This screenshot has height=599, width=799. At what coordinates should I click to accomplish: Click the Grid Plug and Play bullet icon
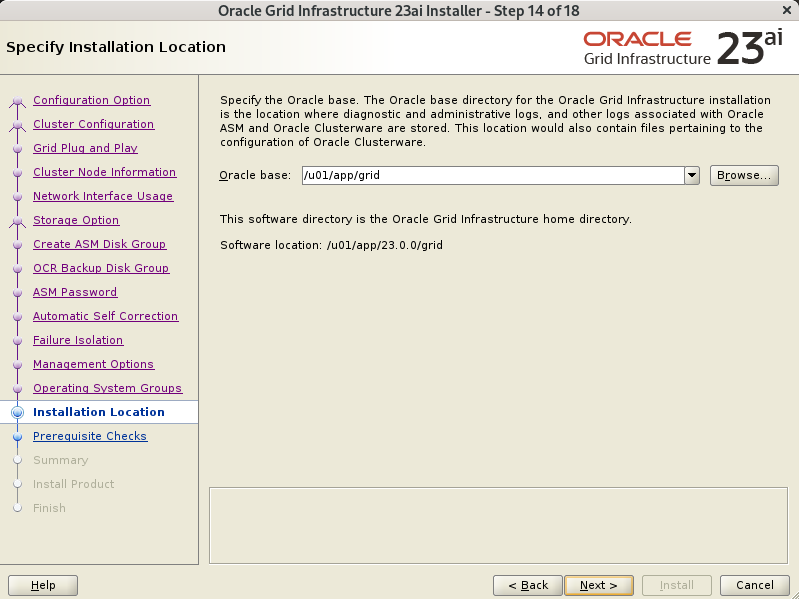[17, 148]
